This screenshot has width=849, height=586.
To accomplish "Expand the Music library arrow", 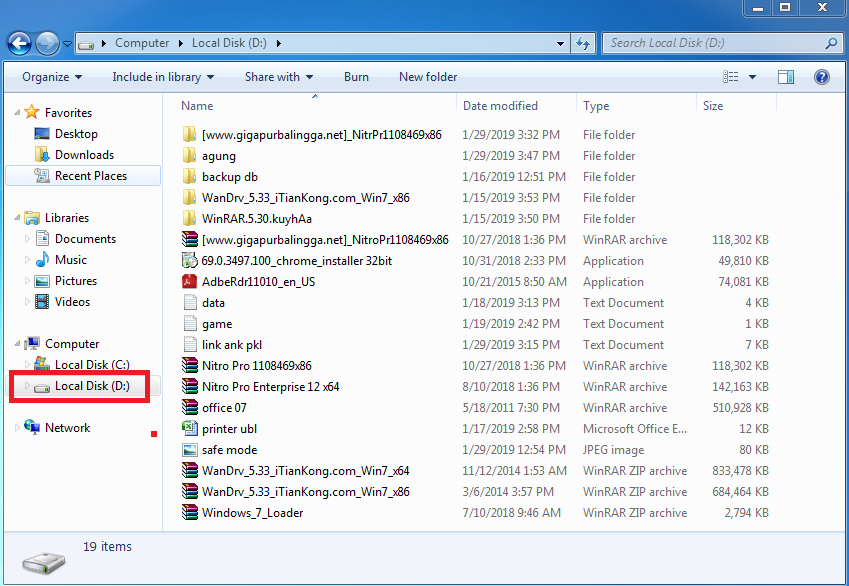I will point(27,260).
